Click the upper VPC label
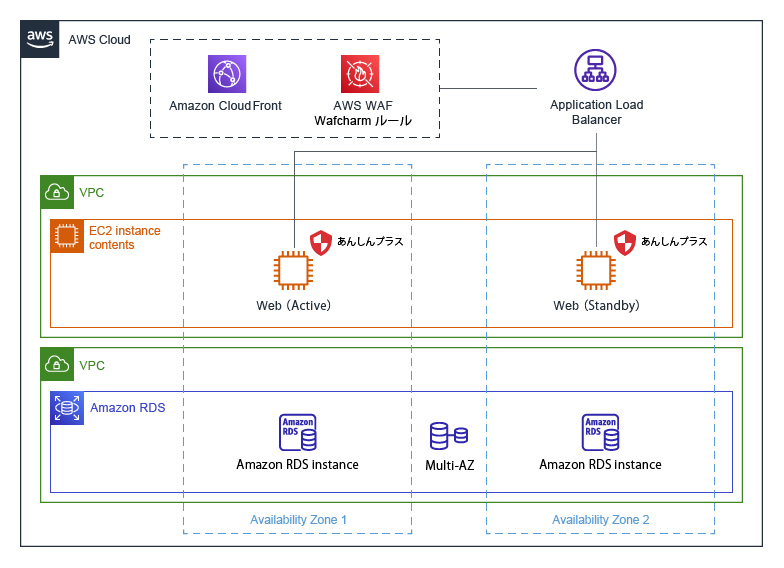Image resolution: width=784 pixels, height=568 pixels. click(x=92, y=192)
